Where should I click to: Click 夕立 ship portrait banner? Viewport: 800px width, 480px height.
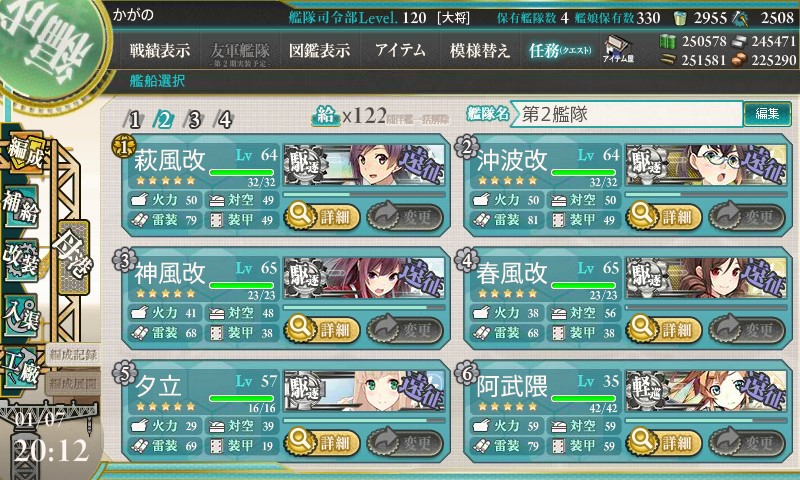[x=364, y=391]
